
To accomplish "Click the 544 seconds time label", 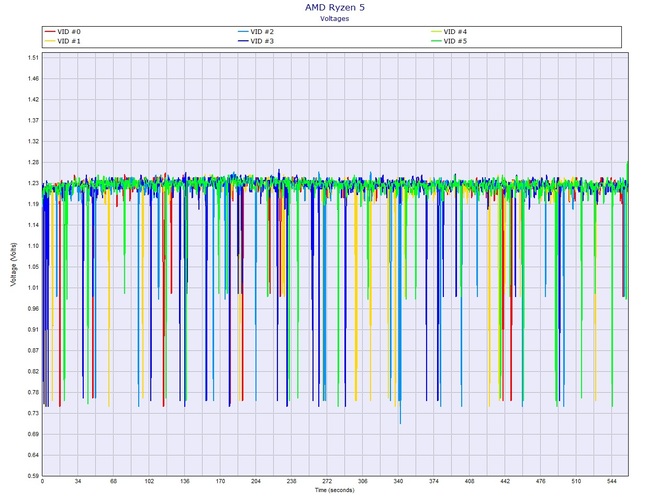I will (612, 481).
